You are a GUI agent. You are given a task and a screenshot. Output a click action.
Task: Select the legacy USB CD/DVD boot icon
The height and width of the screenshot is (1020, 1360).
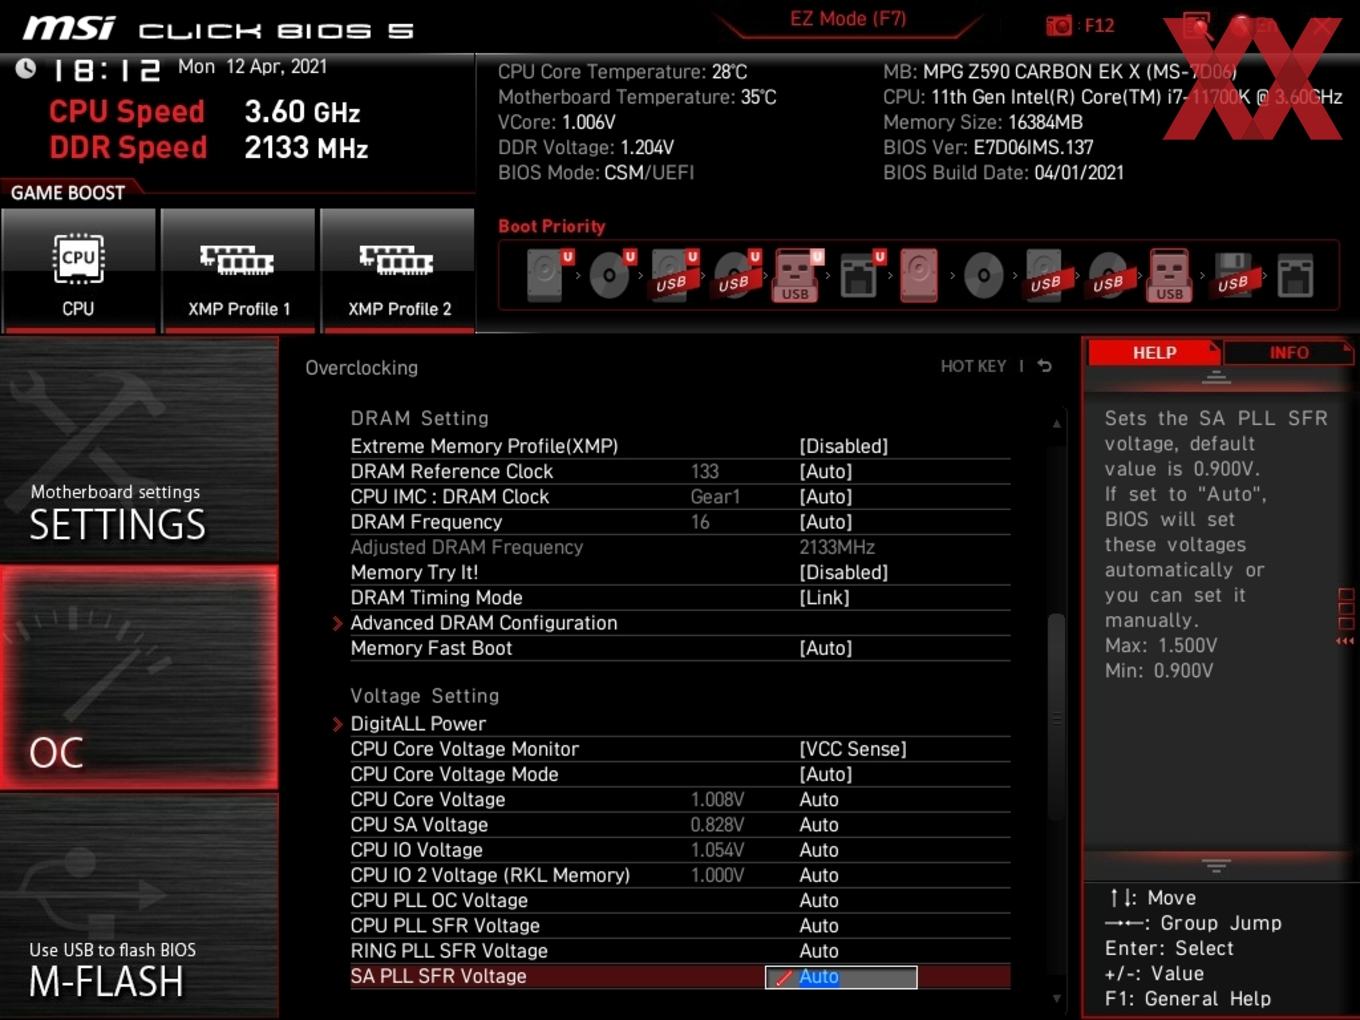pyautogui.click(x=1108, y=275)
